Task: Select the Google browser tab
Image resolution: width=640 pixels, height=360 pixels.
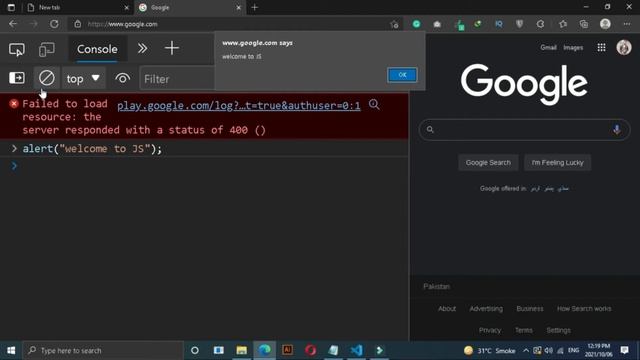Action: [190, 7]
